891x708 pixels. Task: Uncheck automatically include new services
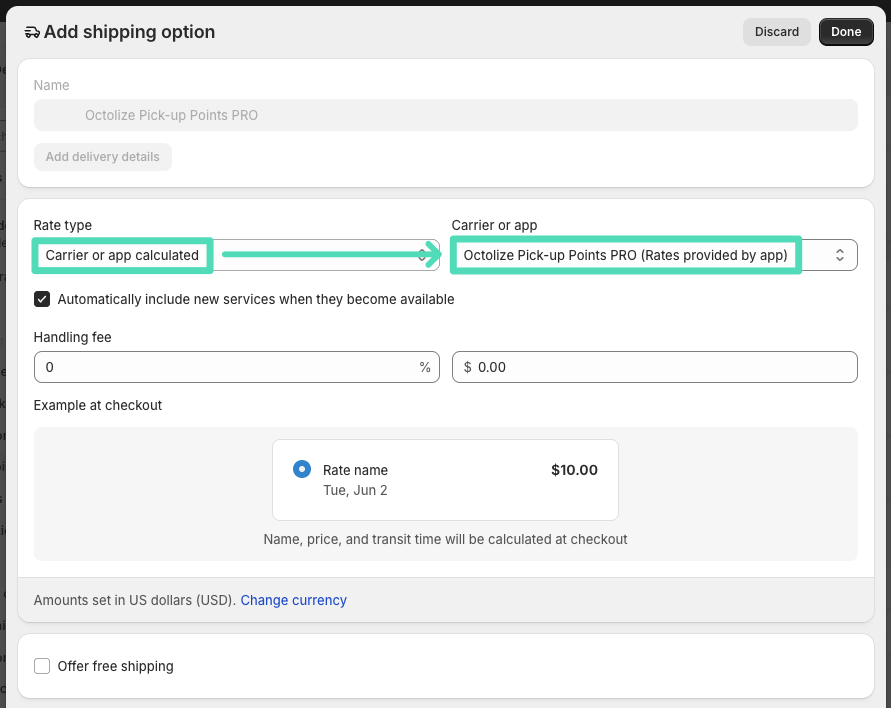point(42,299)
